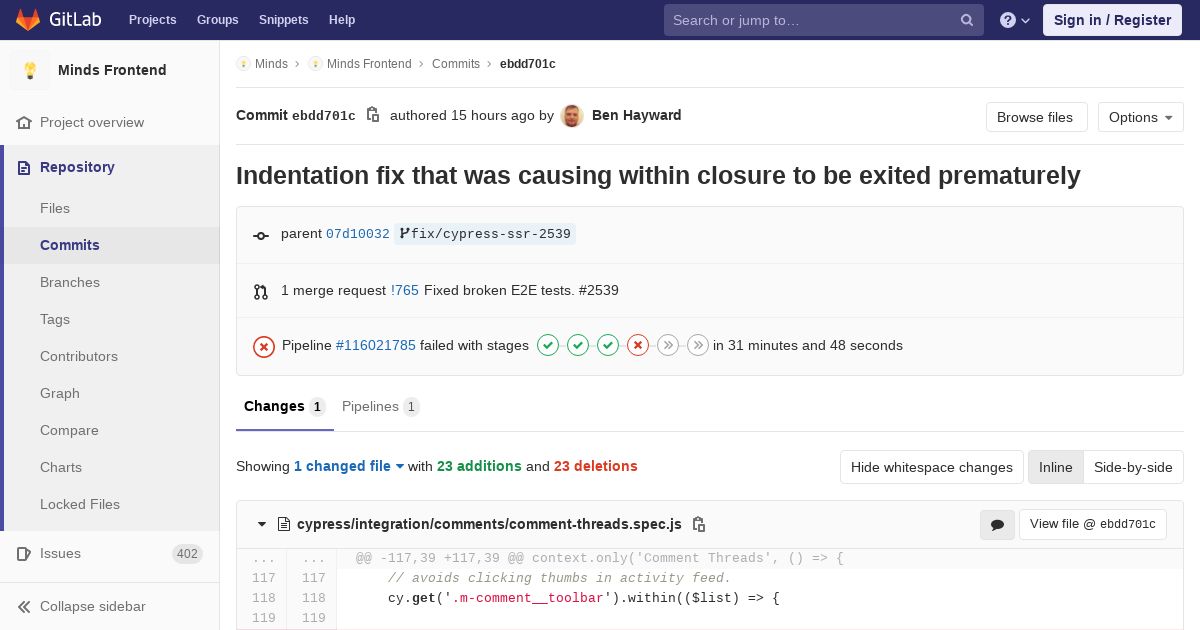
Task: Click the Collapse sidebar label
Action: [x=93, y=606]
